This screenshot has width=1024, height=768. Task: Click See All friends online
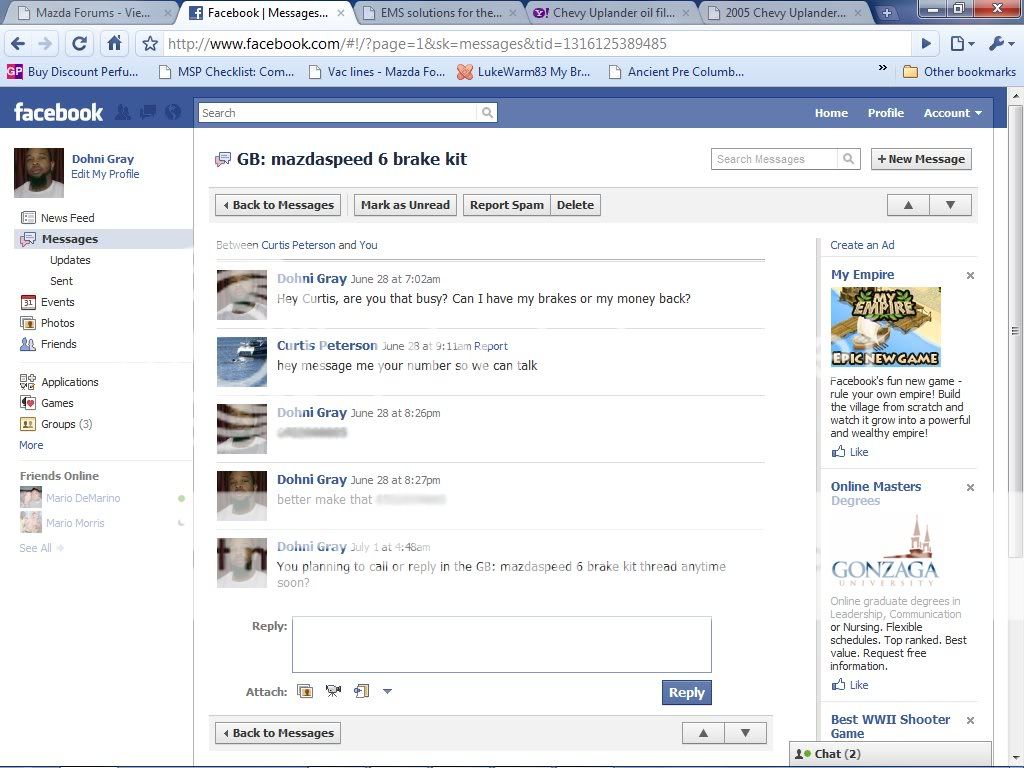coord(41,548)
